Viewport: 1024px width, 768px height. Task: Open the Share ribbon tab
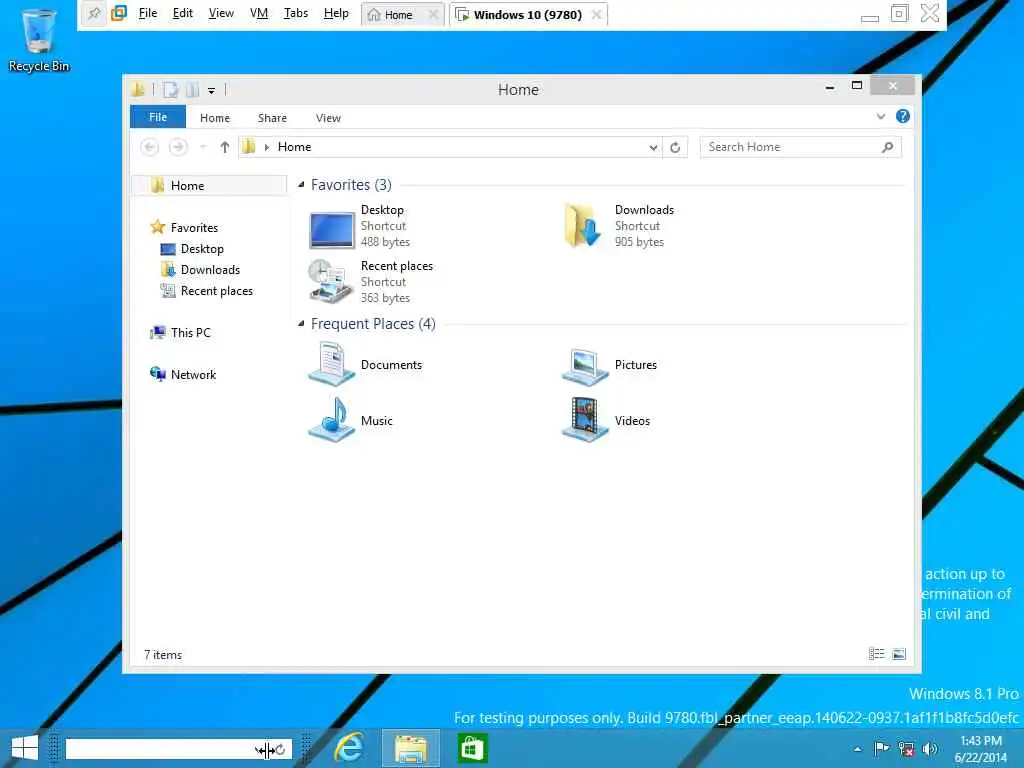coord(272,118)
